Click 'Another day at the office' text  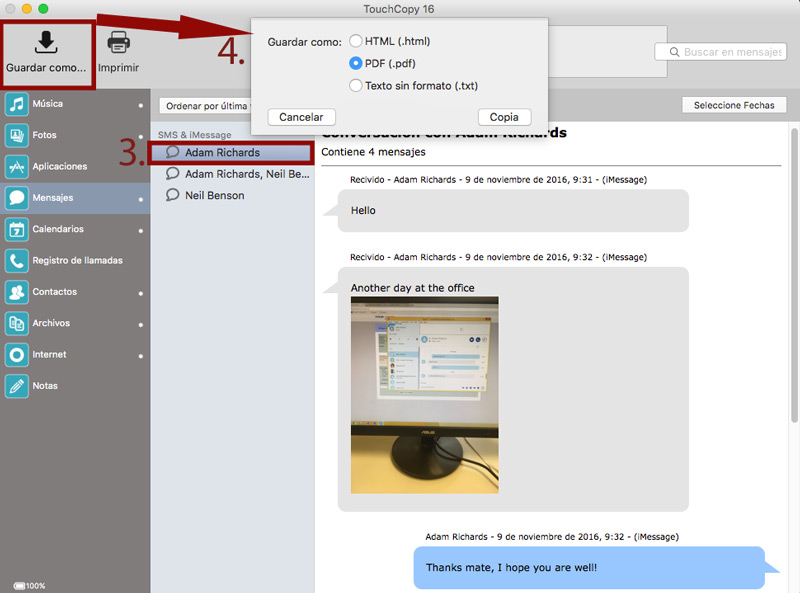click(412, 288)
